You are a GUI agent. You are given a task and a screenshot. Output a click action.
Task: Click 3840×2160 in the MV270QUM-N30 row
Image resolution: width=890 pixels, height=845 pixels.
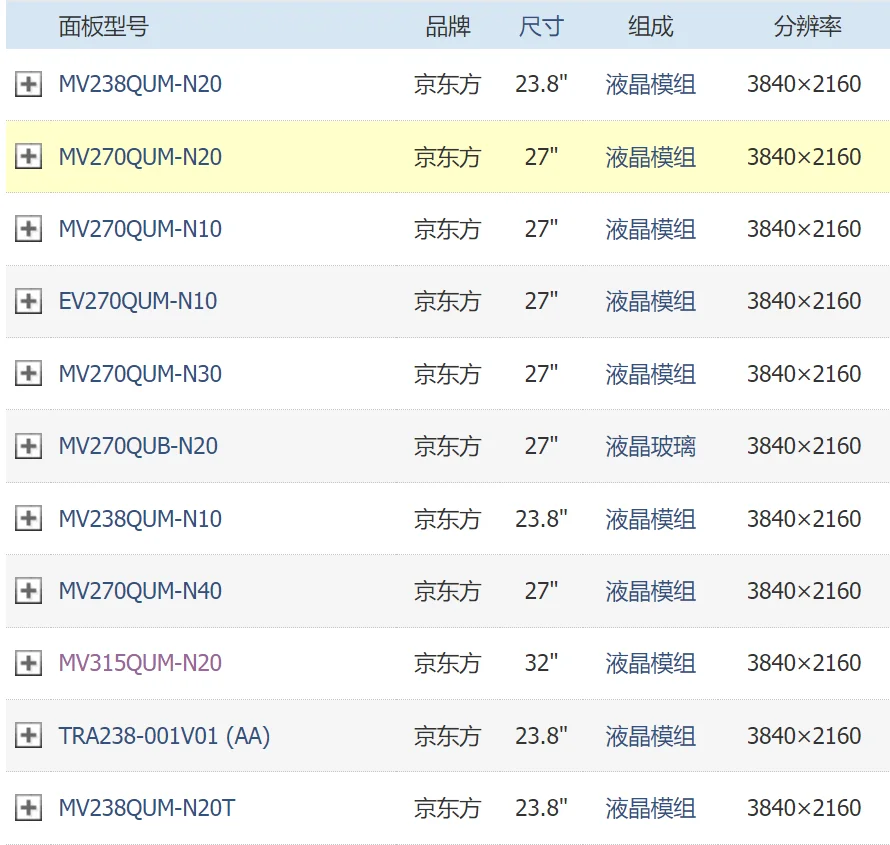point(804,373)
